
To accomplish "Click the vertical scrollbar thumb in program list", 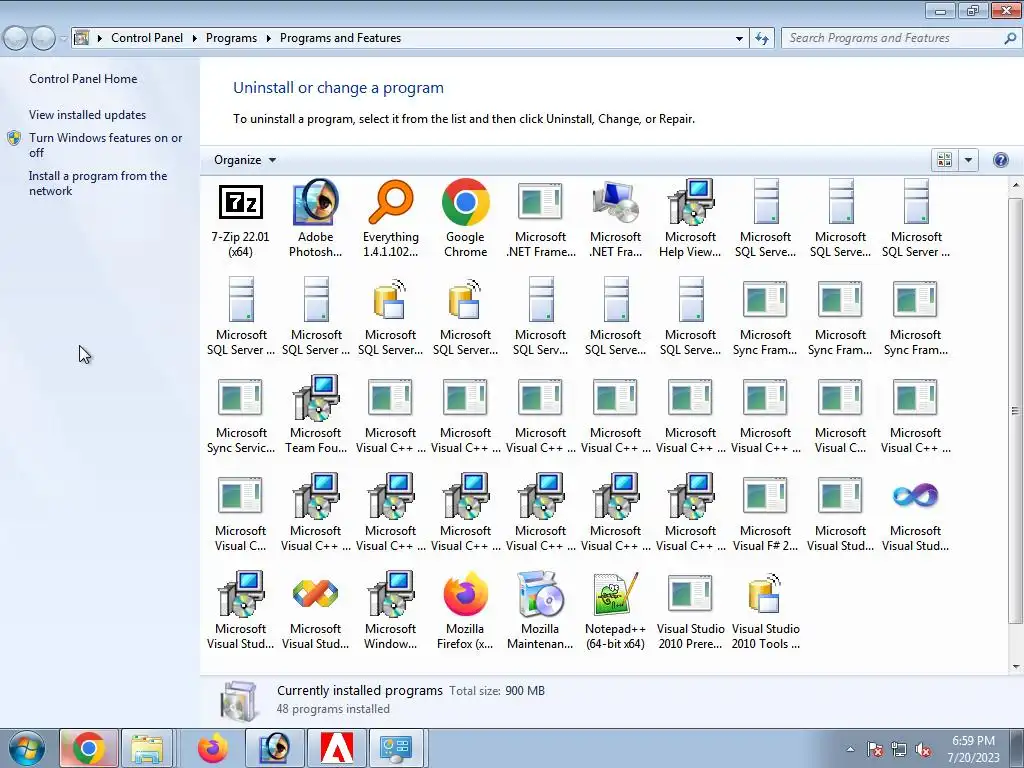I will (x=1015, y=410).
